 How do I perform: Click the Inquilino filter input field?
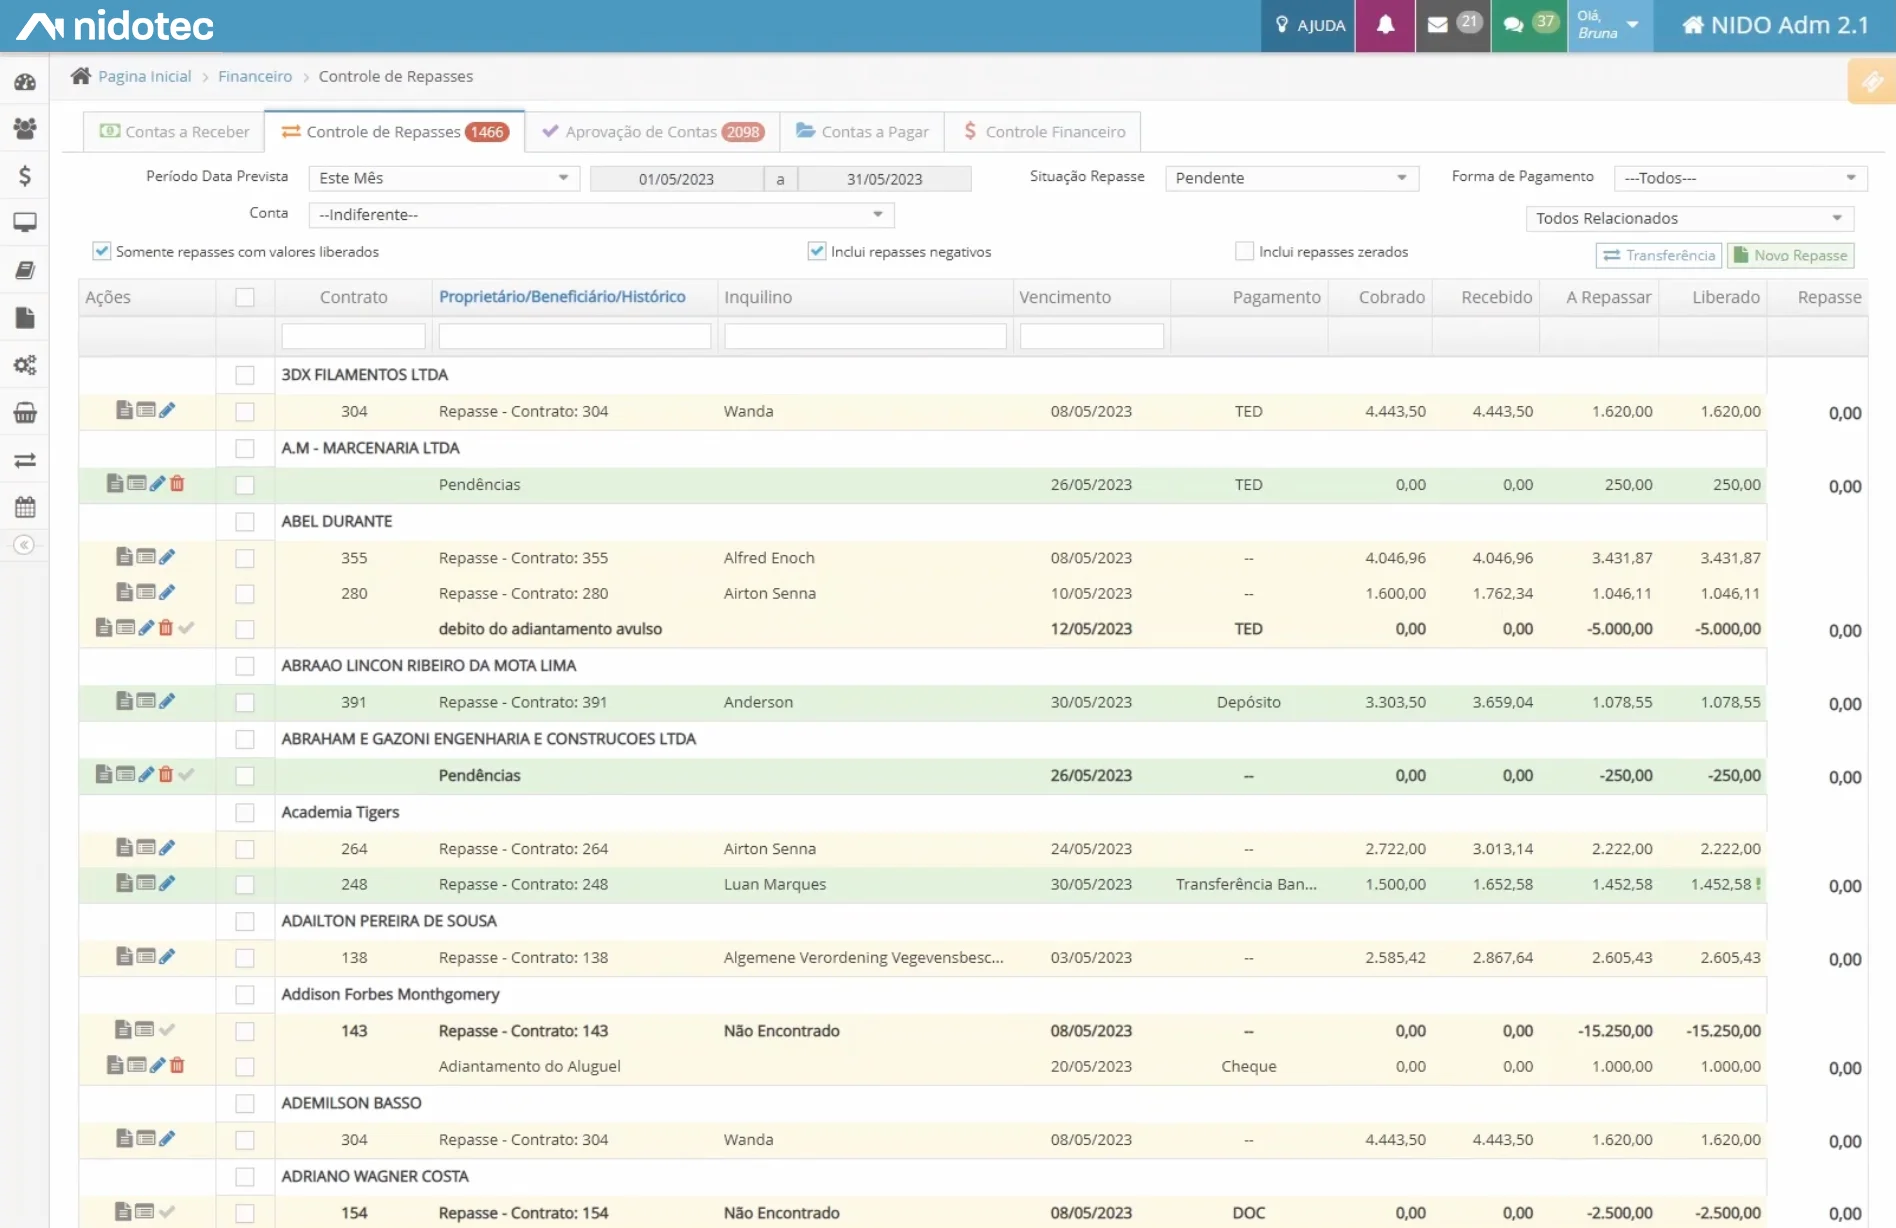point(865,336)
